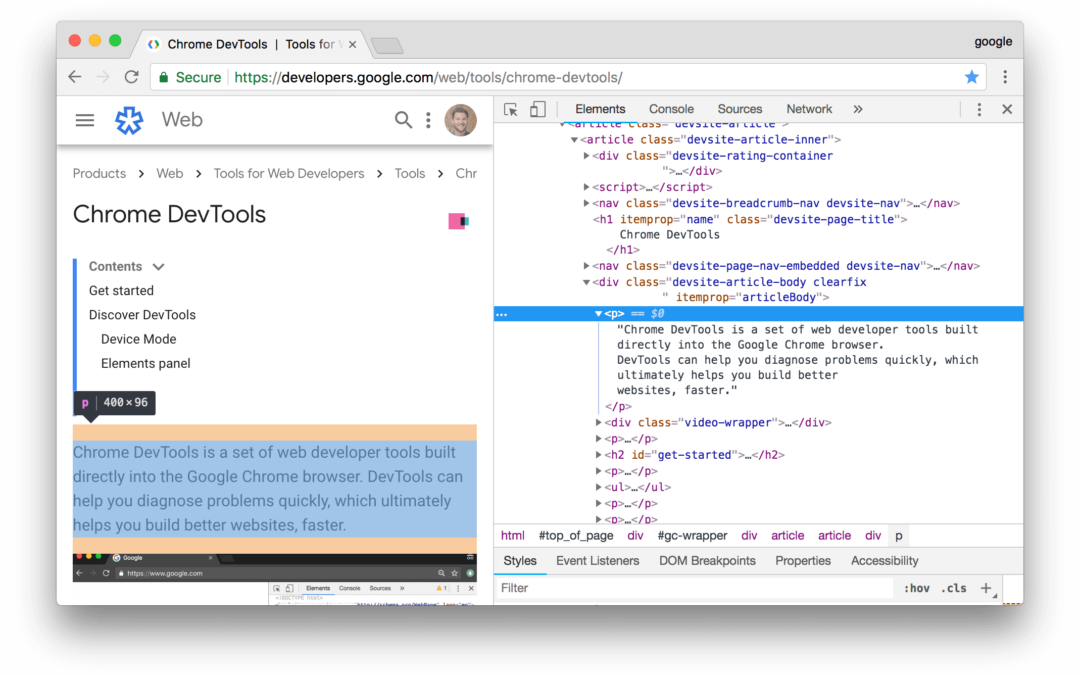The width and height of the screenshot is (1080, 675).
Task: Open the site's vertical dots menu
Action: [428, 121]
